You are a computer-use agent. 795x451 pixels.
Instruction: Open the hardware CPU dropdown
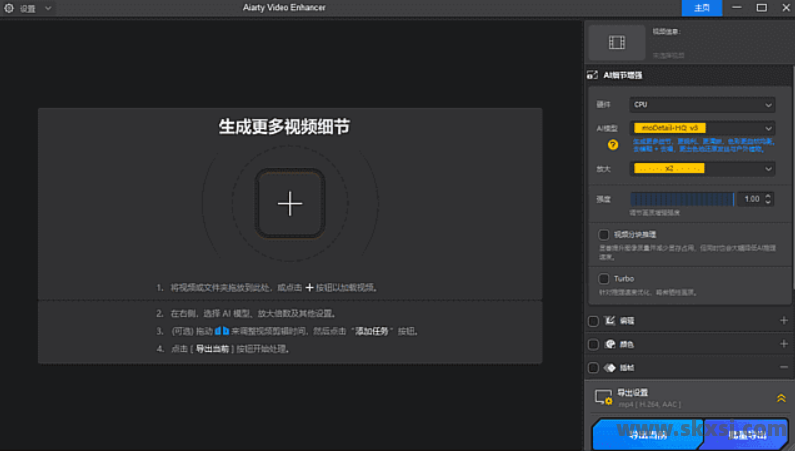point(702,104)
